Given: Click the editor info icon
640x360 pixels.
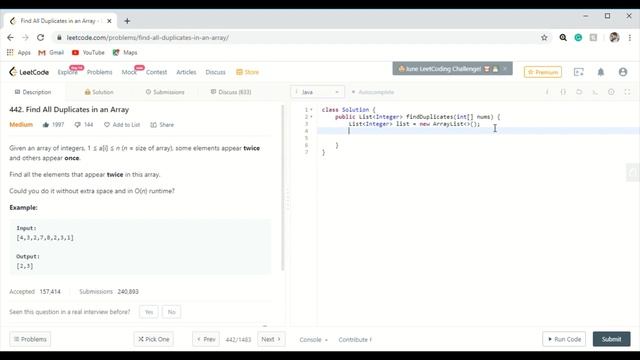Looking at the screenshot, I should (x=547, y=92).
